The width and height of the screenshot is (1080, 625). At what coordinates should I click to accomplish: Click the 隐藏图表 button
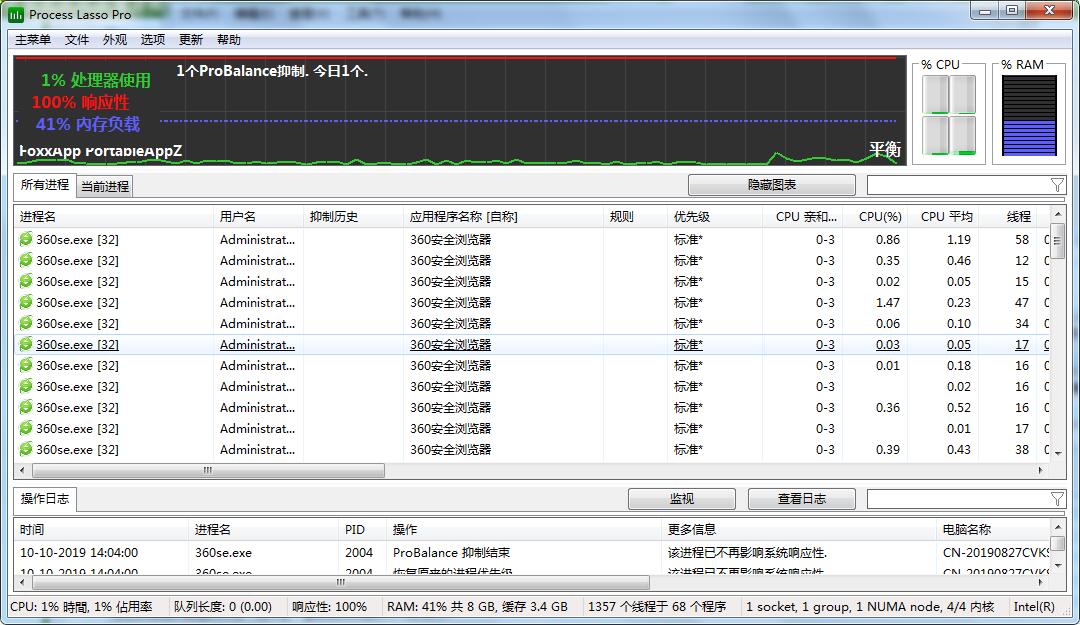pyautogui.click(x=771, y=185)
